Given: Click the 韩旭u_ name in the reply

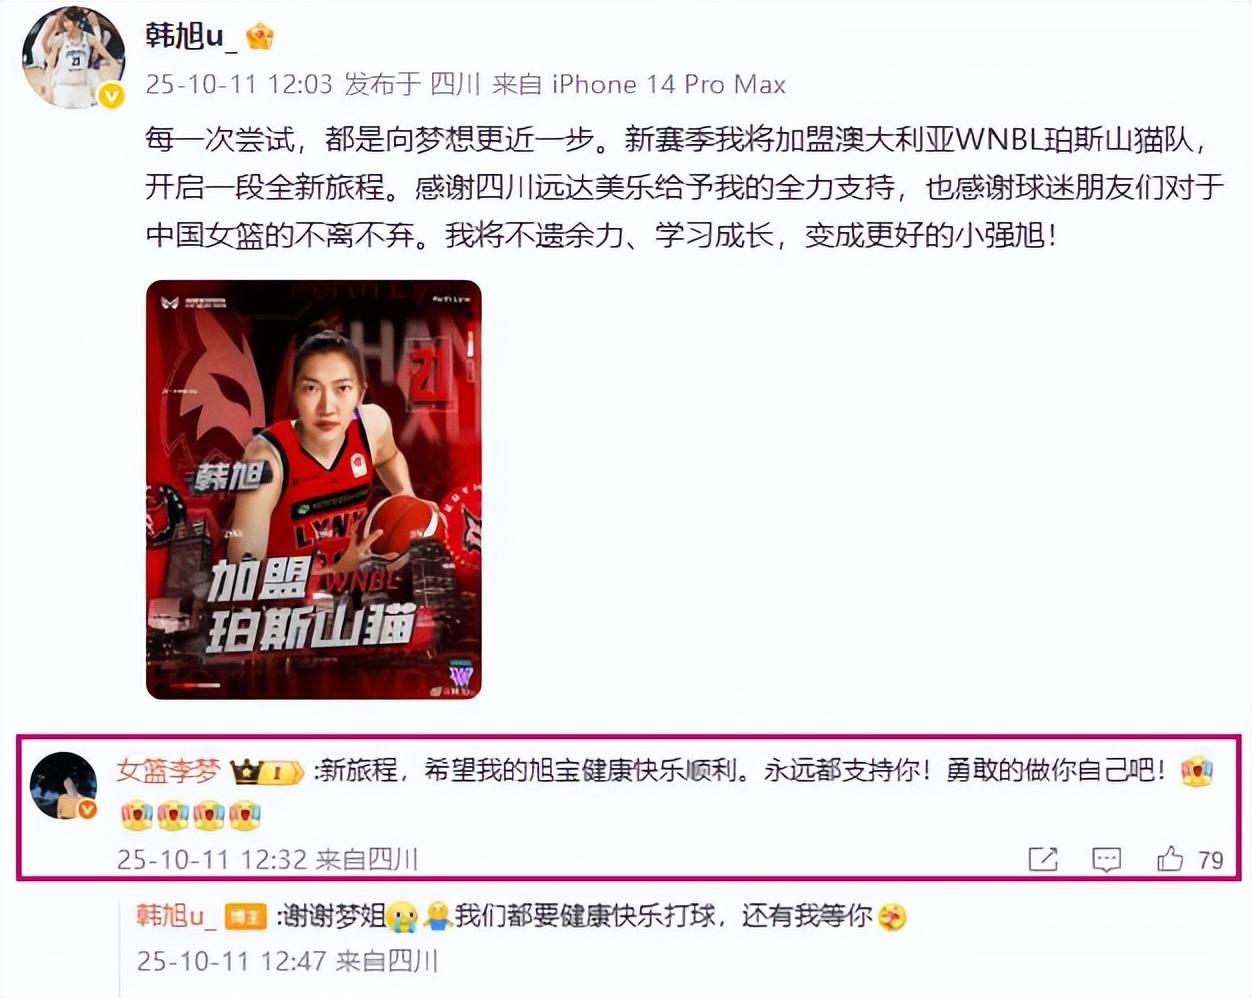Looking at the screenshot, I should [x=175, y=915].
